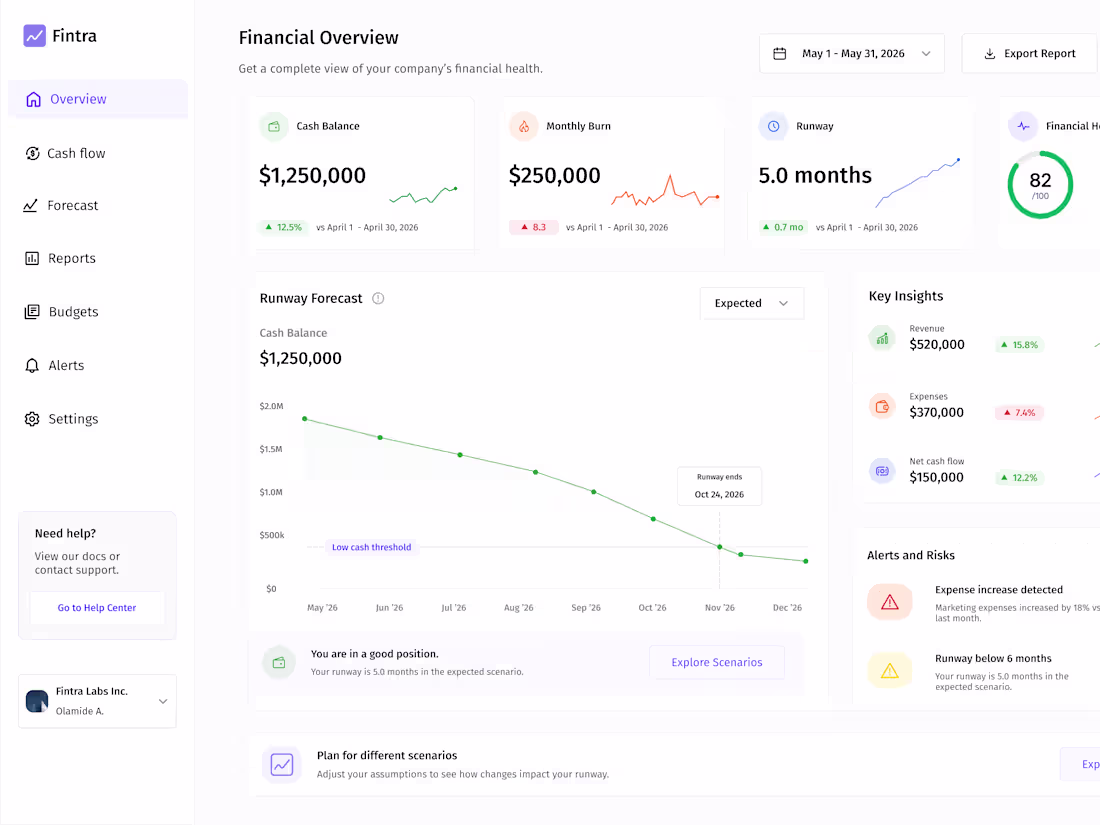
Task: Click the Fintra logo icon
Action: [34, 36]
